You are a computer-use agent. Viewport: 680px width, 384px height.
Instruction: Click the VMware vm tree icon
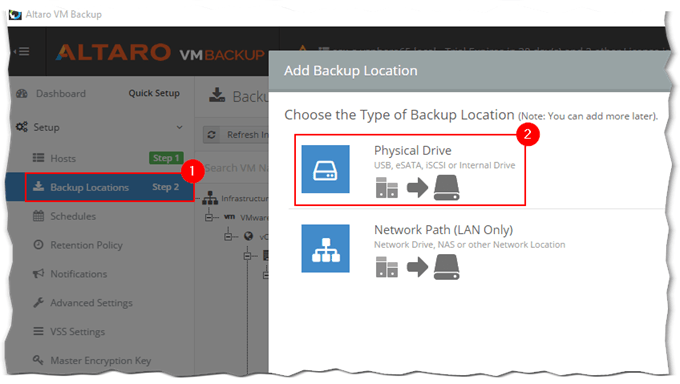point(229,217)
